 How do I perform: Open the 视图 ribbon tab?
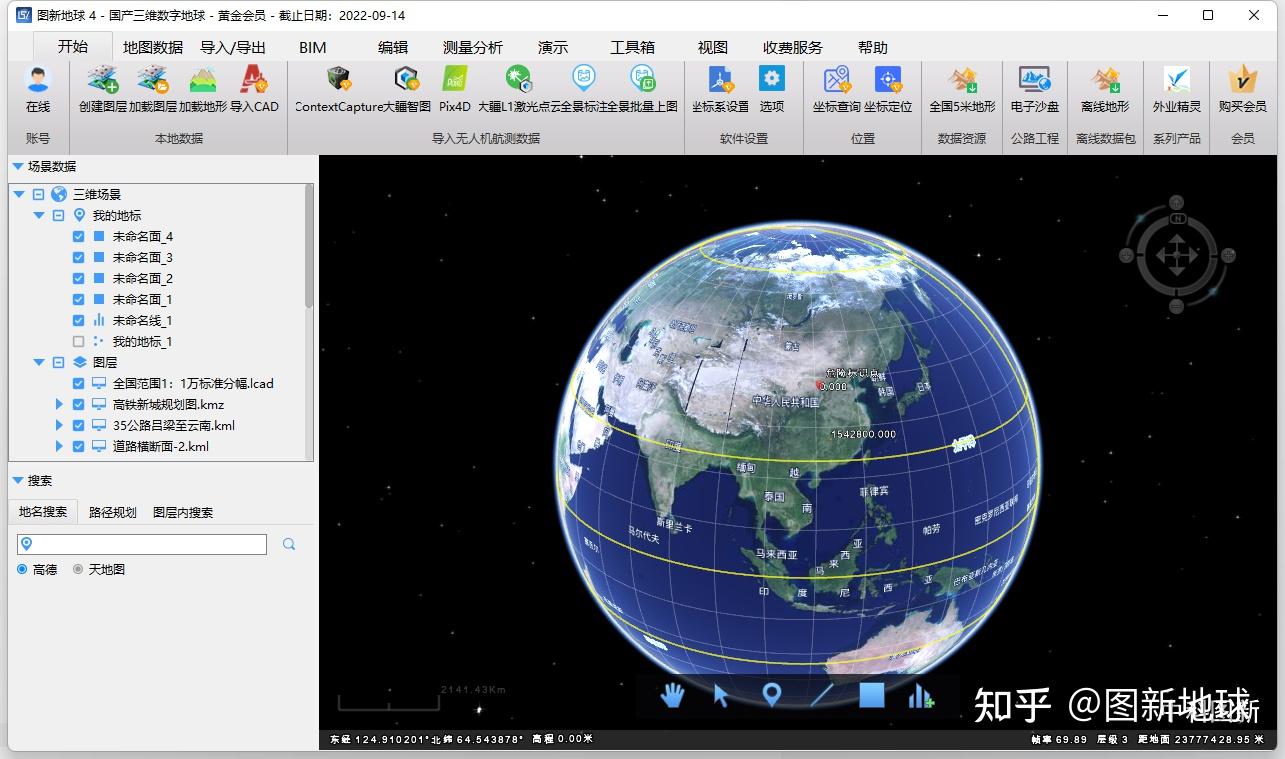pyautogui.click(x=713, y=47)
